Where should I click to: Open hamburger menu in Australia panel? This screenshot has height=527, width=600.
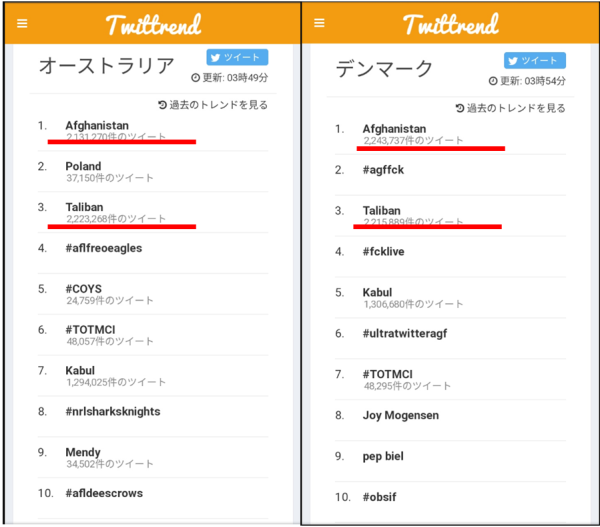click(22, 24)
